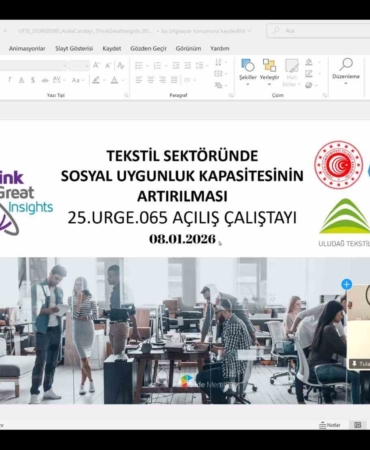Expand the shape outline dropdown arrow
This screenshot has height=450, width=370.
pyautogui.click(x=319, y=74)
